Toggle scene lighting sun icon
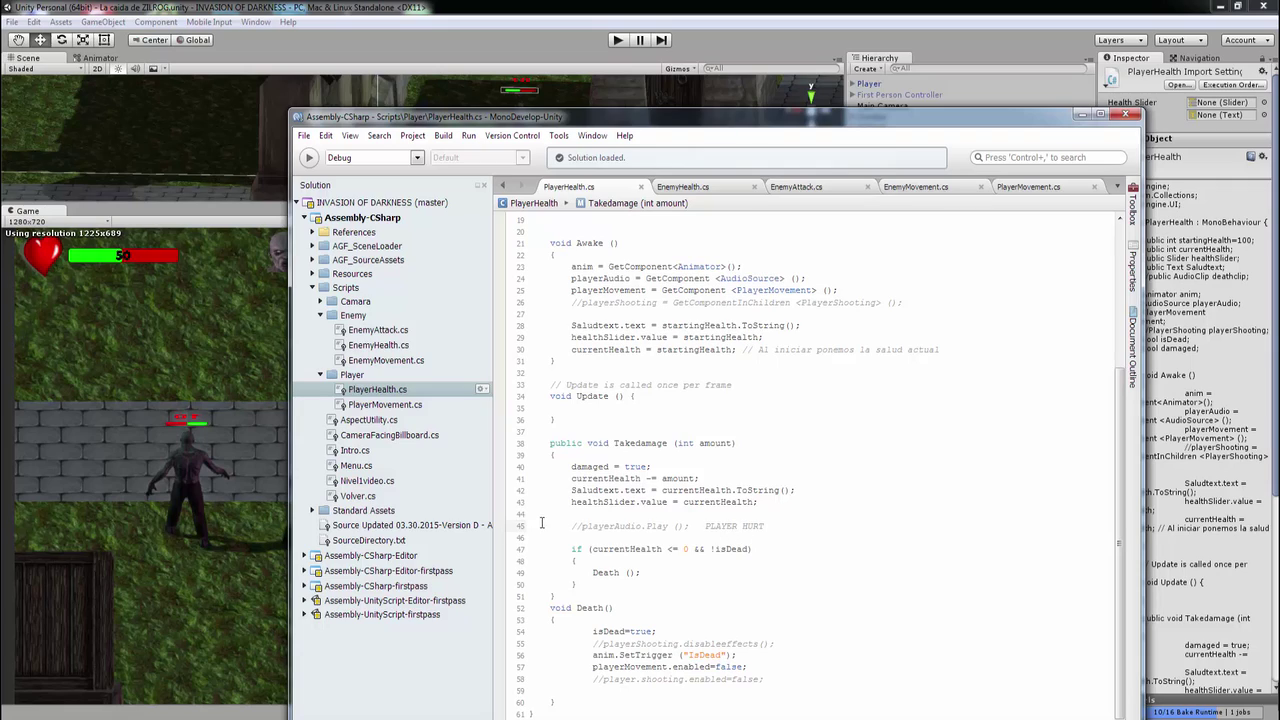 pyautogui.click(x=117, y=69)
